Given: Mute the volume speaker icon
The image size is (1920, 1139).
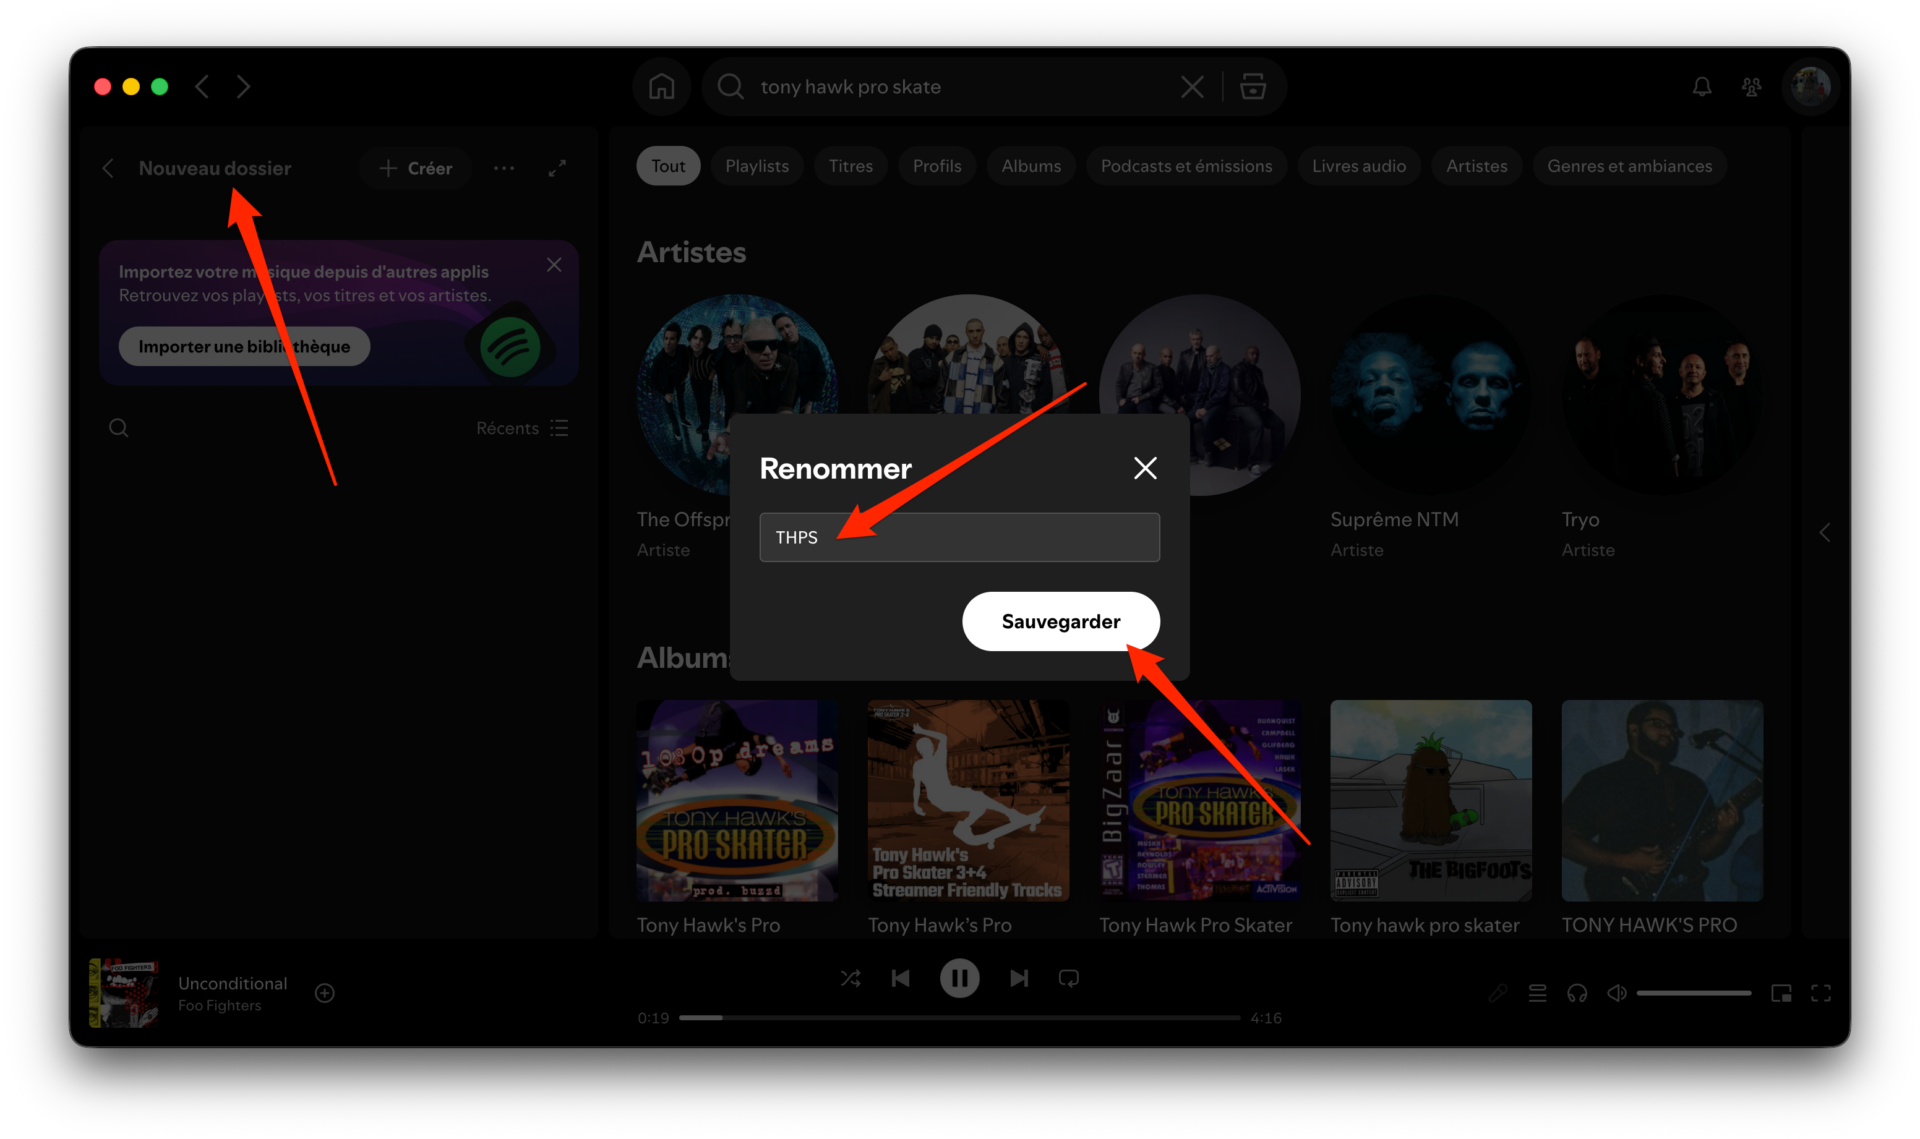Looking at the screenshot, I should [x=1617, y=993].
